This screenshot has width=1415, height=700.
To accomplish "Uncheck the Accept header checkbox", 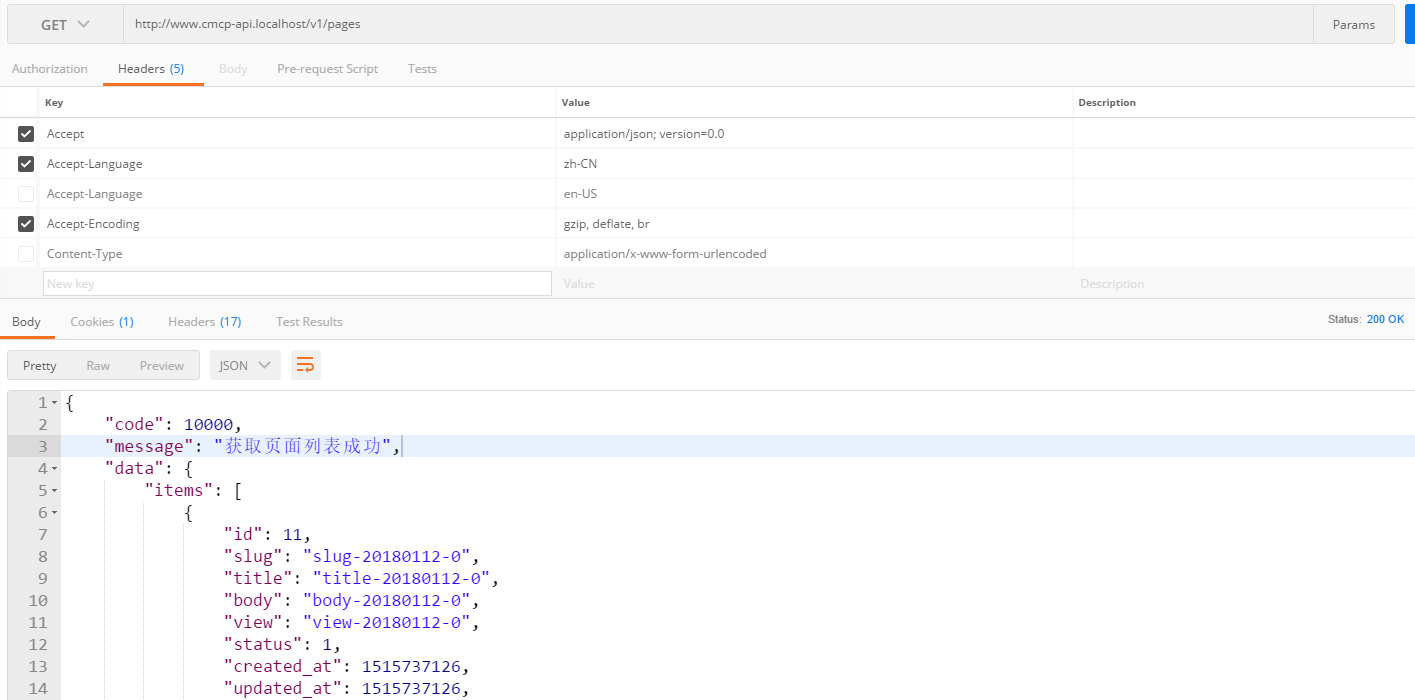I will pyautogui.click(x=26, y=134).
